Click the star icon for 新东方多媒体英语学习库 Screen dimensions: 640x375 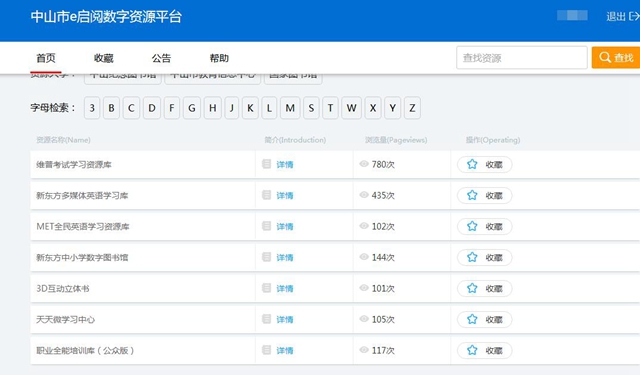472,195
